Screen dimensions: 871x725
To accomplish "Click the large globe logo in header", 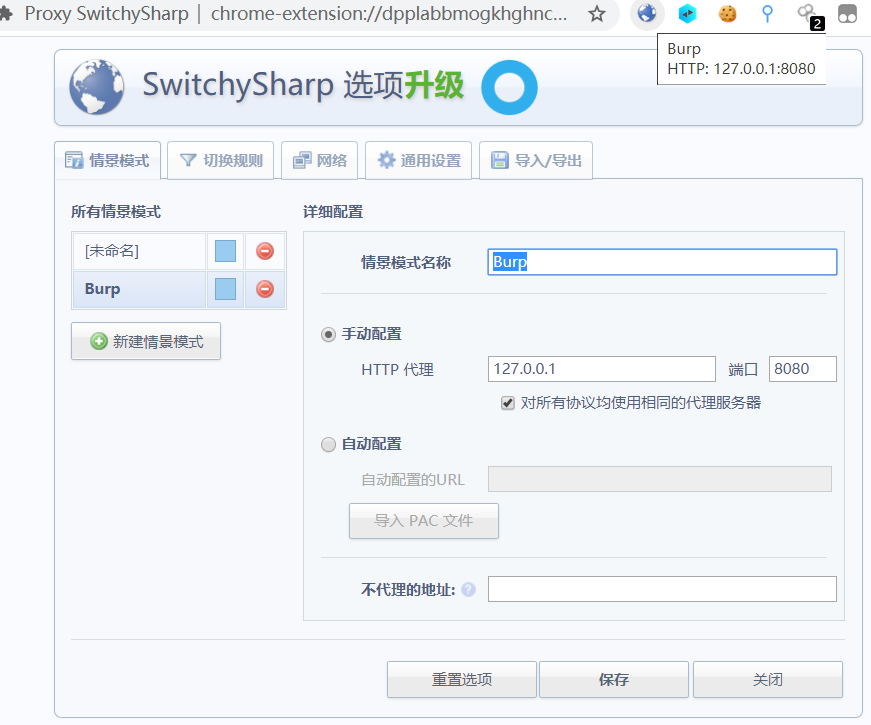I will click(97, 87).
